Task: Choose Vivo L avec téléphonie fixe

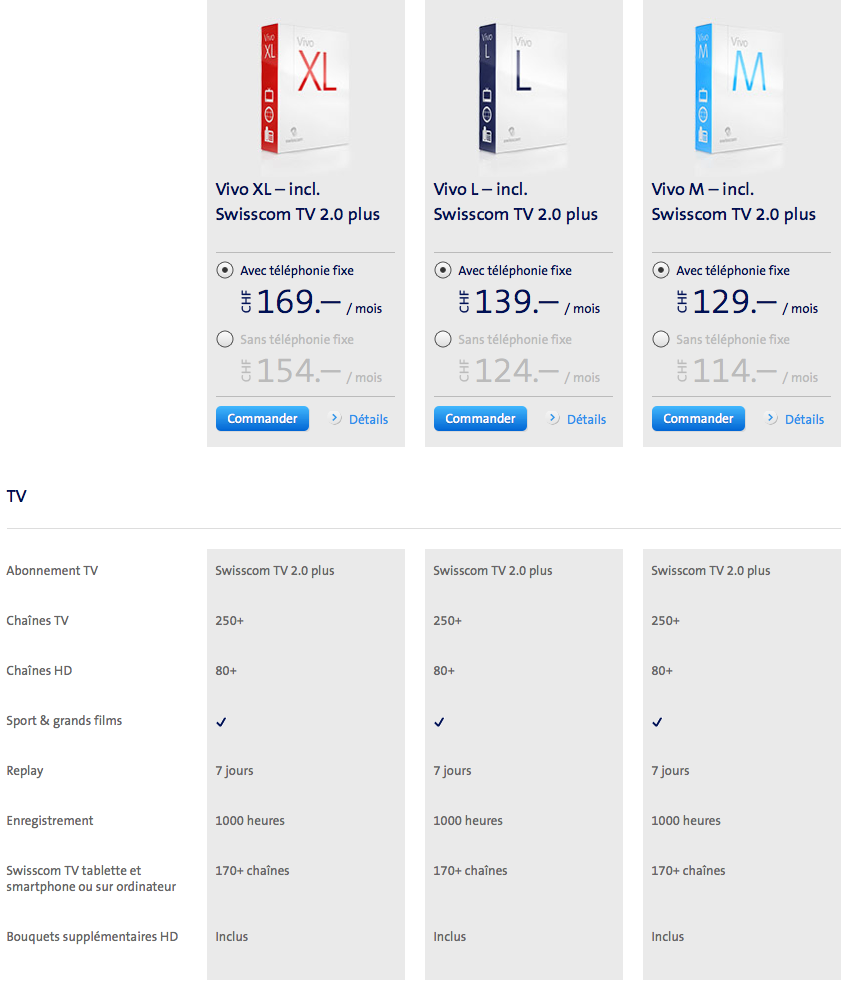Action: click(x=443, y=270)
